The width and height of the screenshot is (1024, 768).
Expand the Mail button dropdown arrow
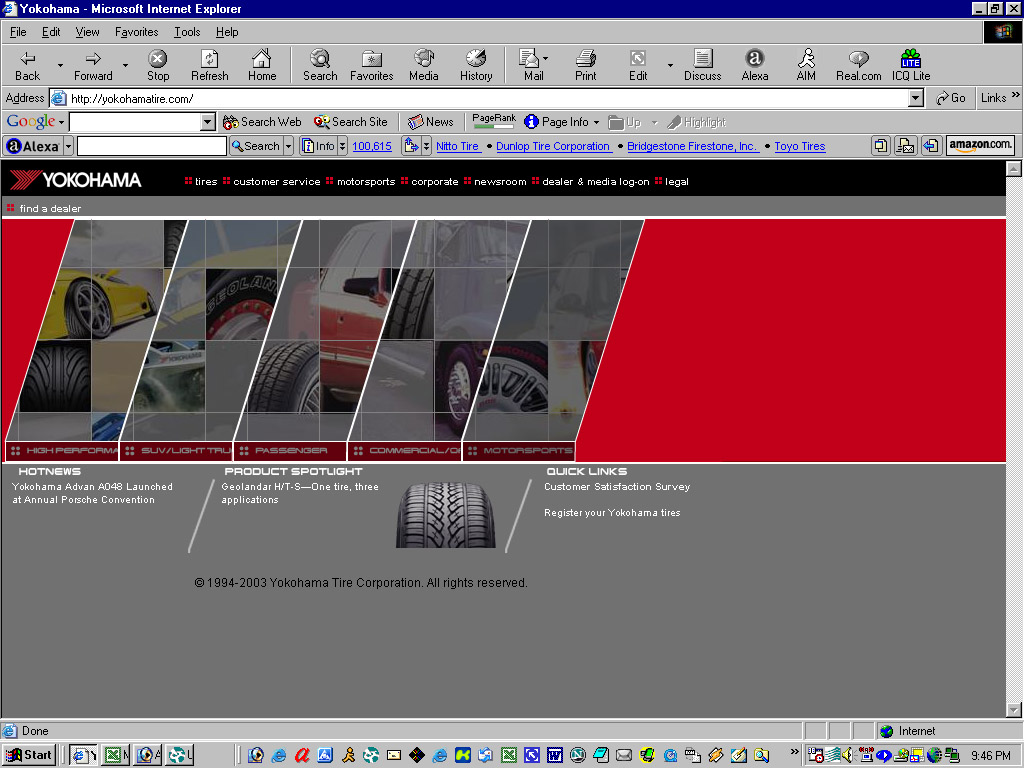tap(545, 59)
